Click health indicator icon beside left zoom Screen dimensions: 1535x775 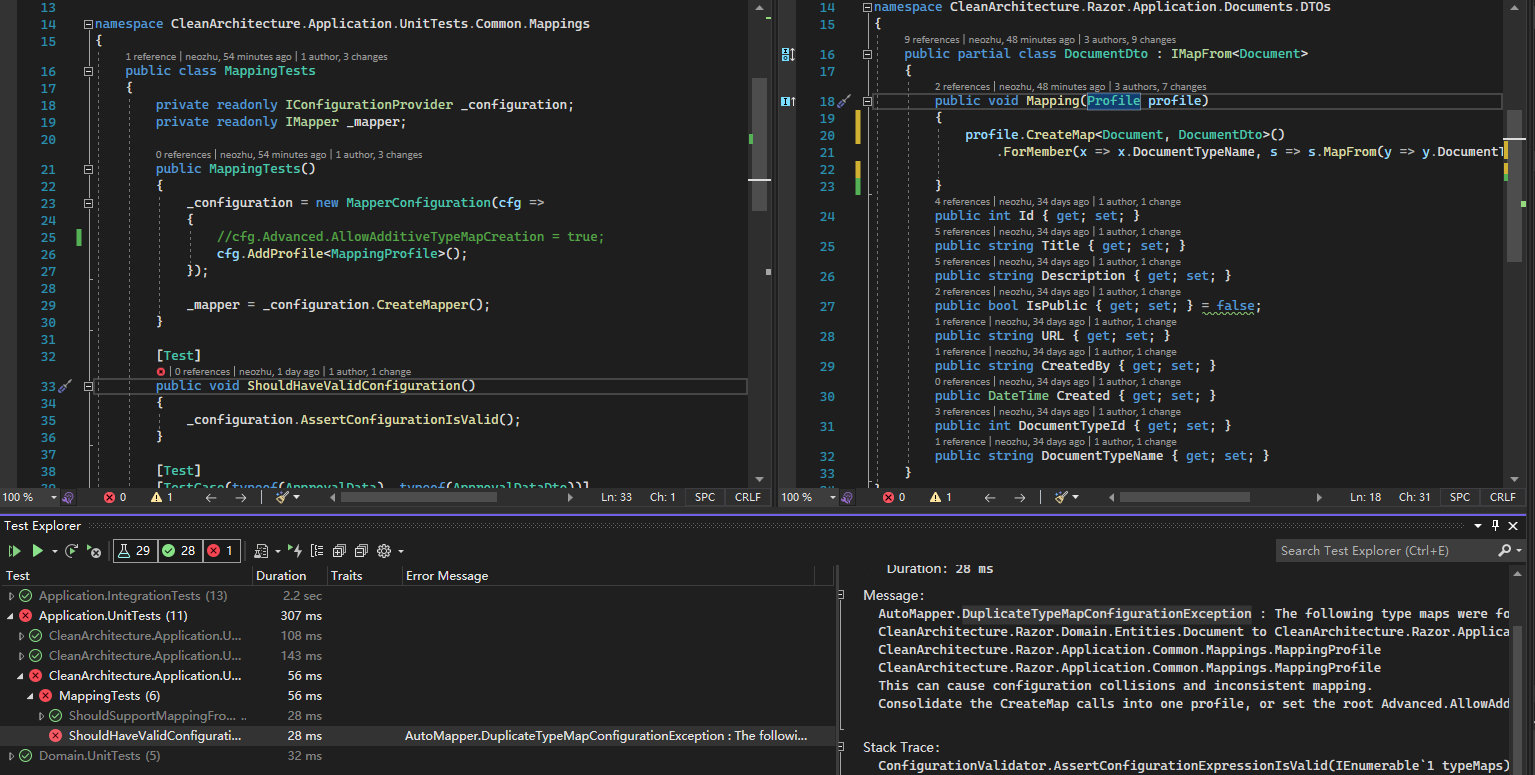[68, 497]
